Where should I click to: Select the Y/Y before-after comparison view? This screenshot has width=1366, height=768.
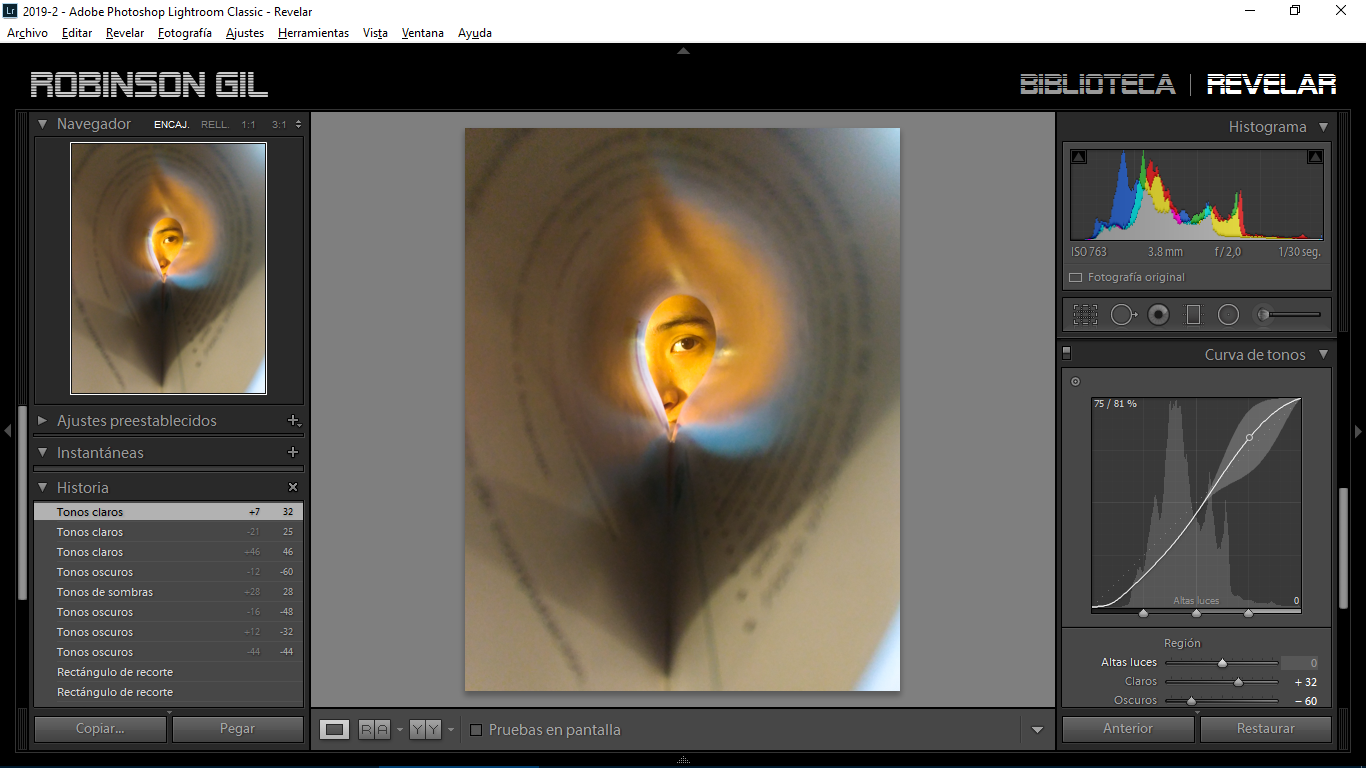(x=426, y=730)
